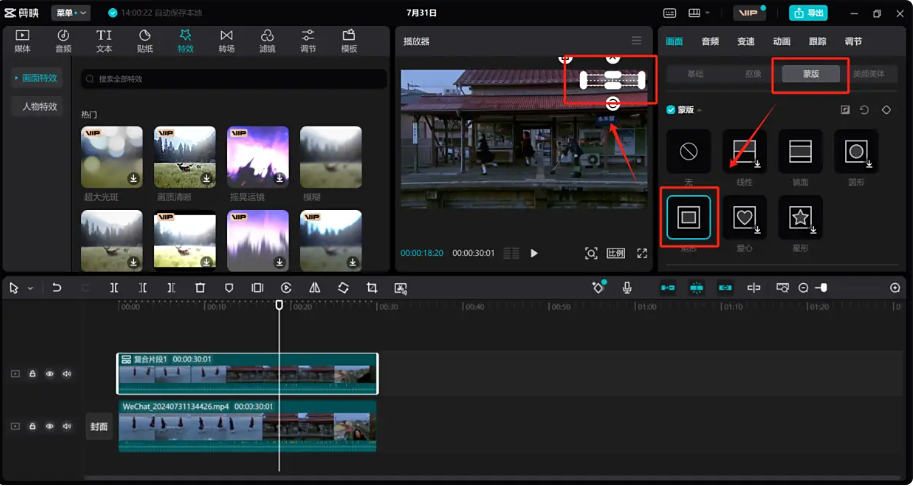Choose the 星形 star mask shape

tap(800, 217)
